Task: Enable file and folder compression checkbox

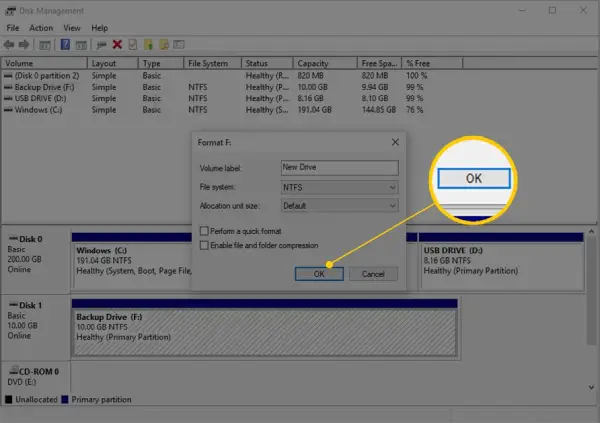Action: point(204,245)
